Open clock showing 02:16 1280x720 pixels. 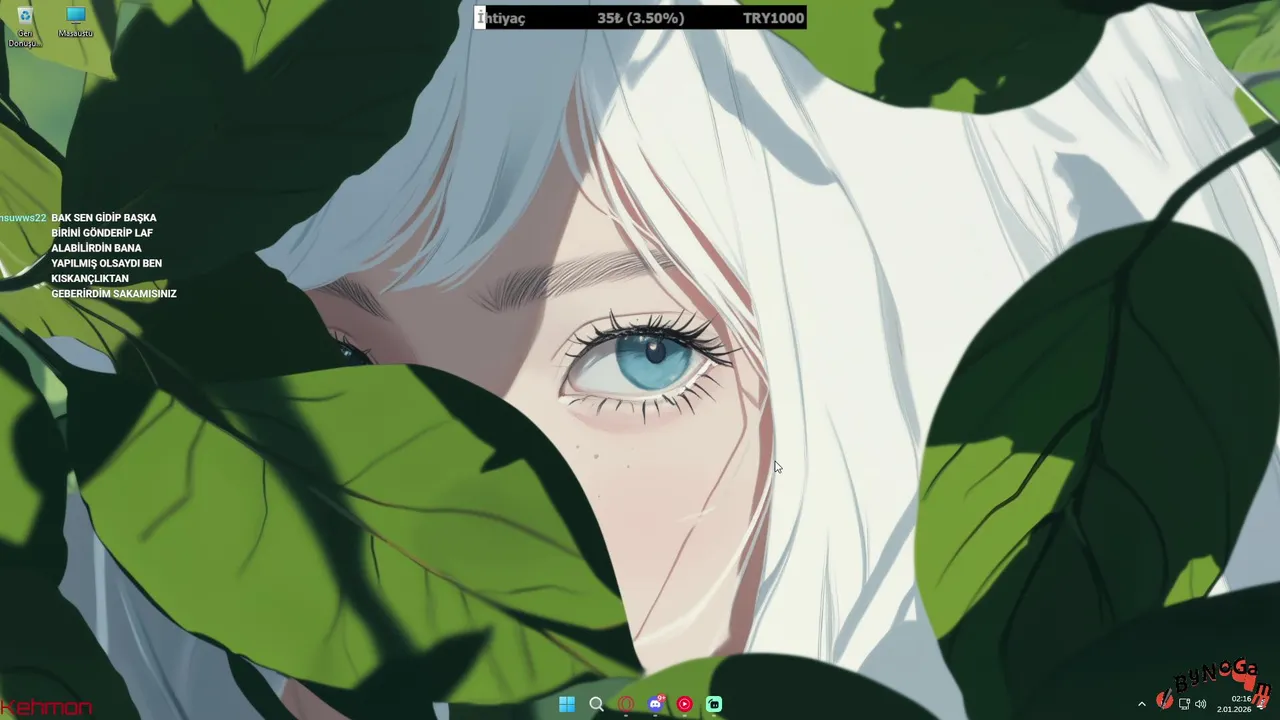1240,698
